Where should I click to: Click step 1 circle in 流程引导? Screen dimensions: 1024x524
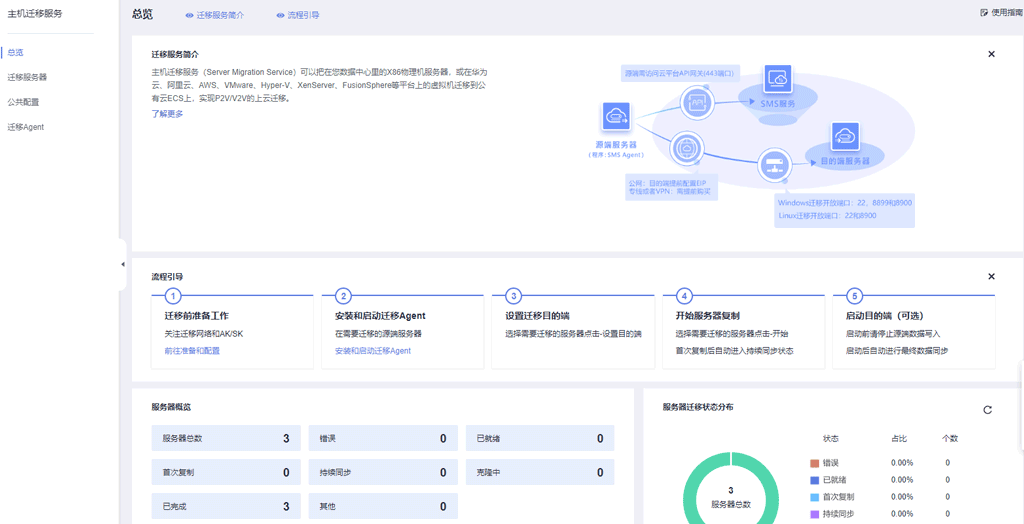click(x=173, y=296)
